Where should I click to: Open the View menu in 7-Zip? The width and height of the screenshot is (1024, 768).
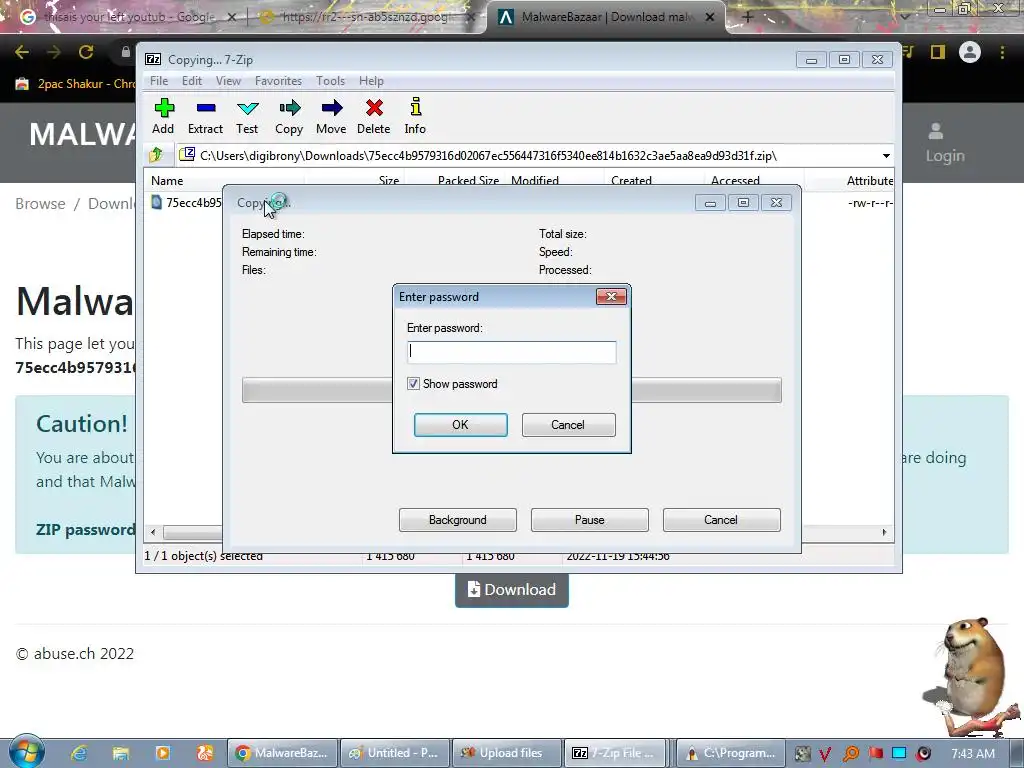click(x=228, y=80)
